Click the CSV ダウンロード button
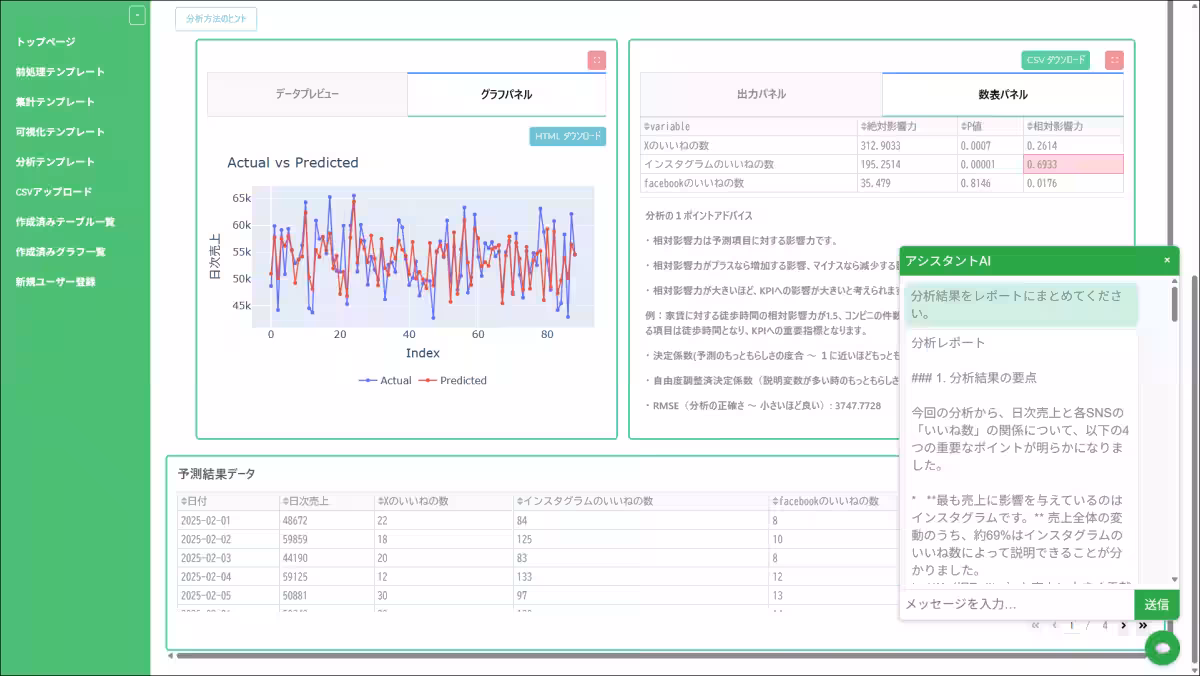The width and height of the screenshot is (1200, 676). [x=1055, y=60]
